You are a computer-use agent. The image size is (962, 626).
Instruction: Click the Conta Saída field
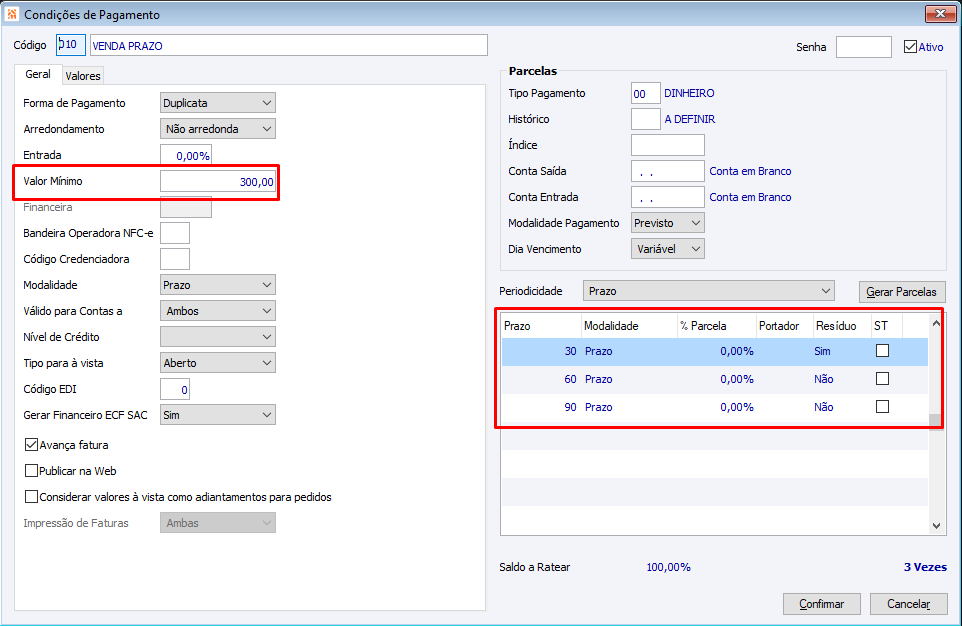668,171
